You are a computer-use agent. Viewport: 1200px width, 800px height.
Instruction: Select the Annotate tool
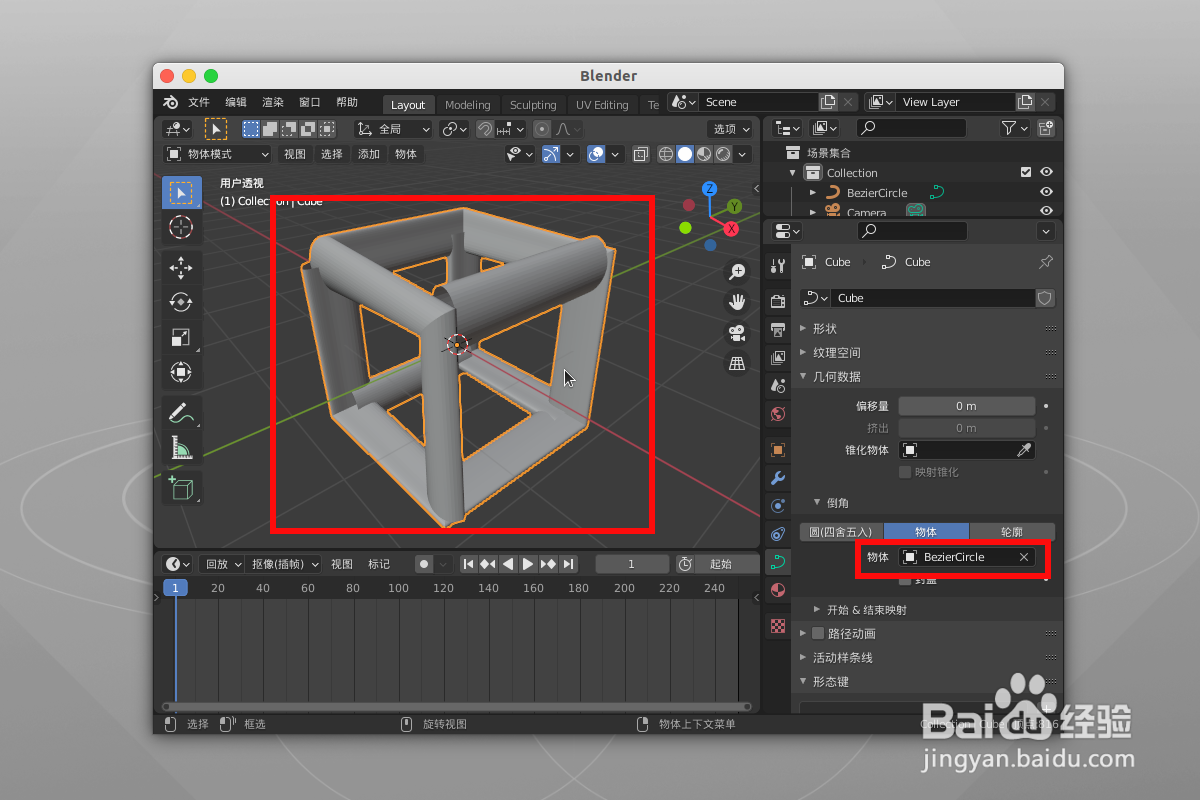click(x=181, y=411)
